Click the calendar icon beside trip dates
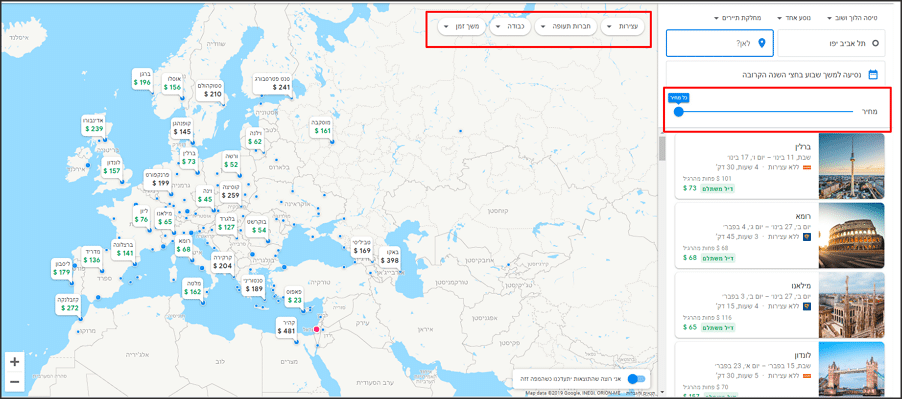 (x=873, y=74)
